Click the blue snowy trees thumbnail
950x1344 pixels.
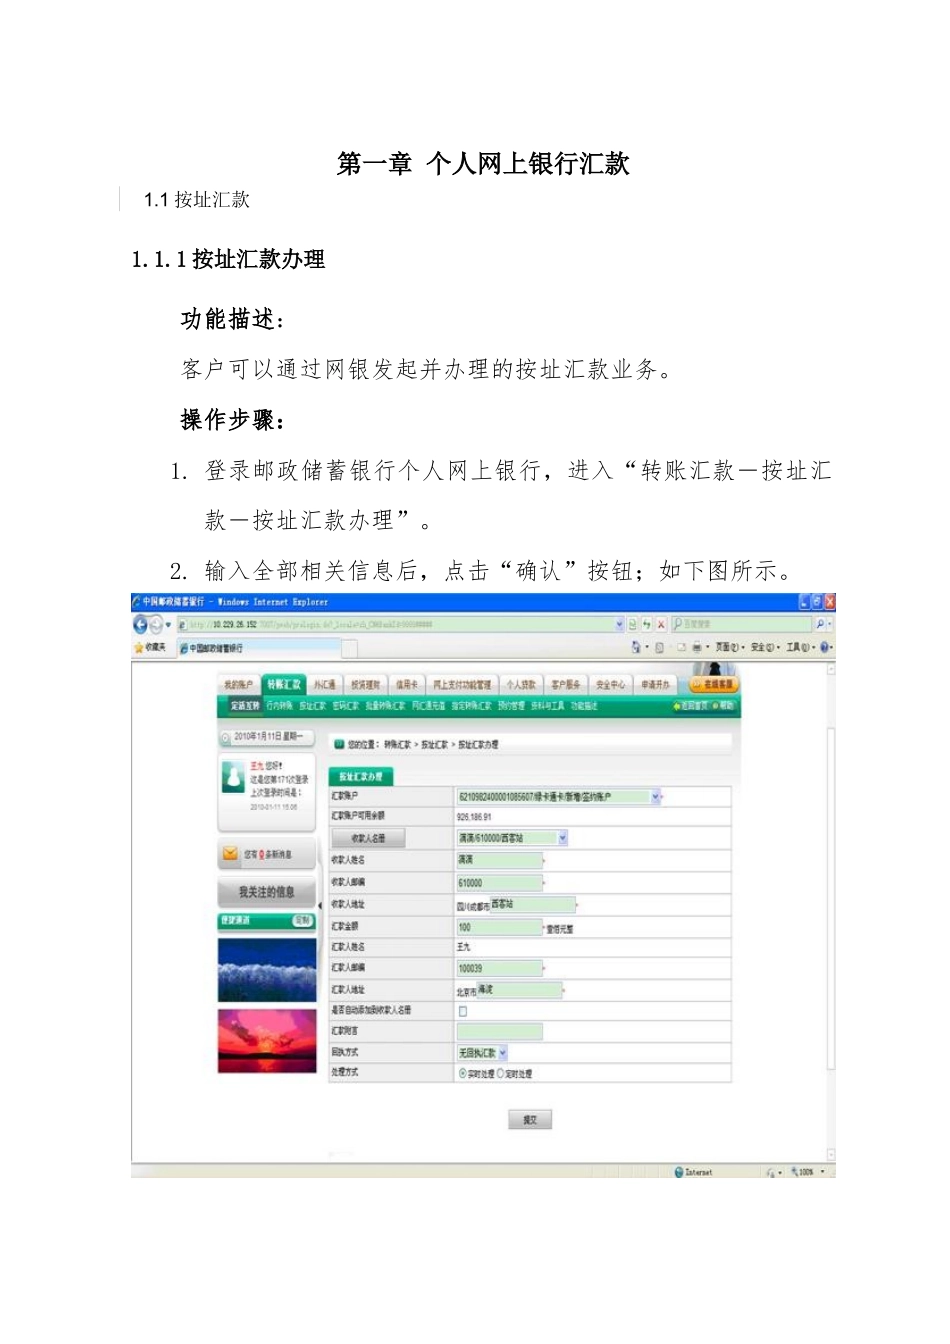pos(266,968)
